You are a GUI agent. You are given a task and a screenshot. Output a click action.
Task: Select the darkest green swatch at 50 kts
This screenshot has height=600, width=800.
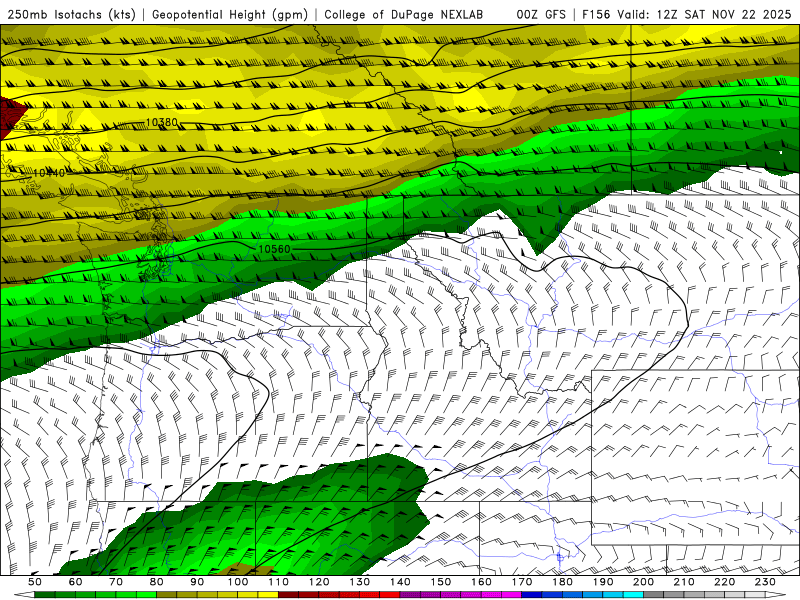[45, 595]
